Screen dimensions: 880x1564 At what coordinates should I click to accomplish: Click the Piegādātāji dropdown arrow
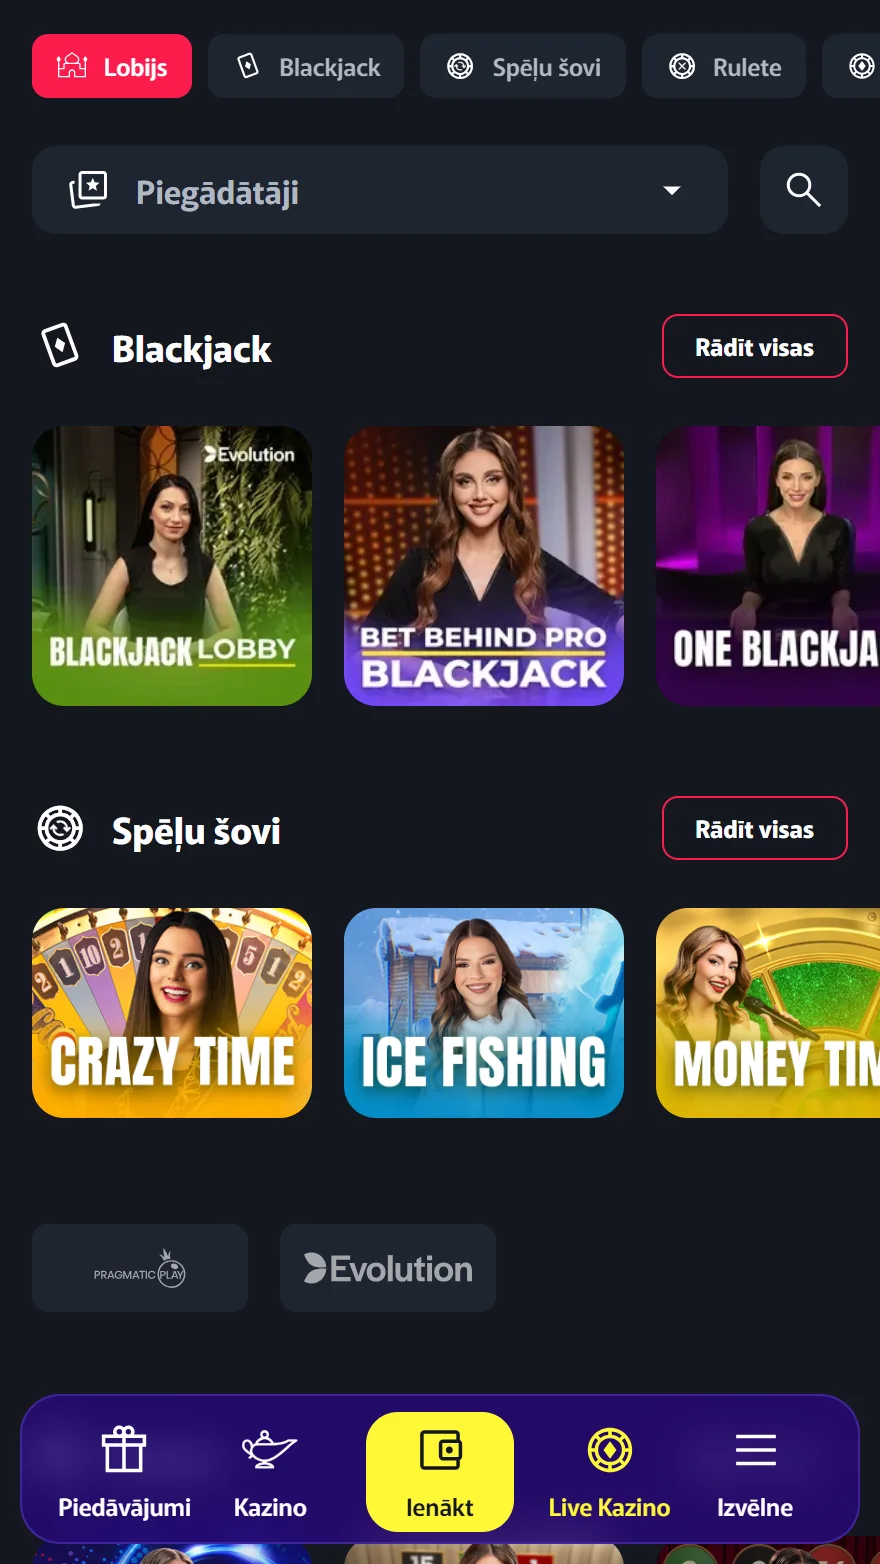[x=672, y=190]
